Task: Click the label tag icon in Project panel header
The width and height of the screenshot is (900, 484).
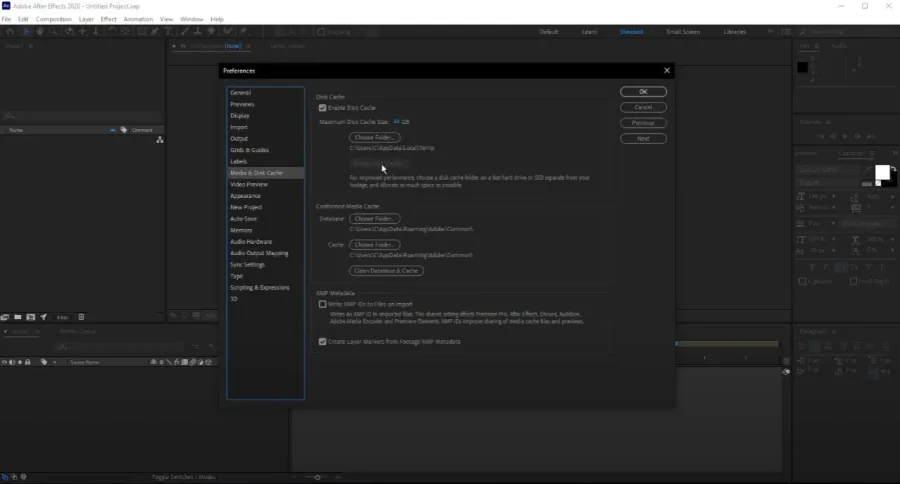Action: (x=123, y=130)
